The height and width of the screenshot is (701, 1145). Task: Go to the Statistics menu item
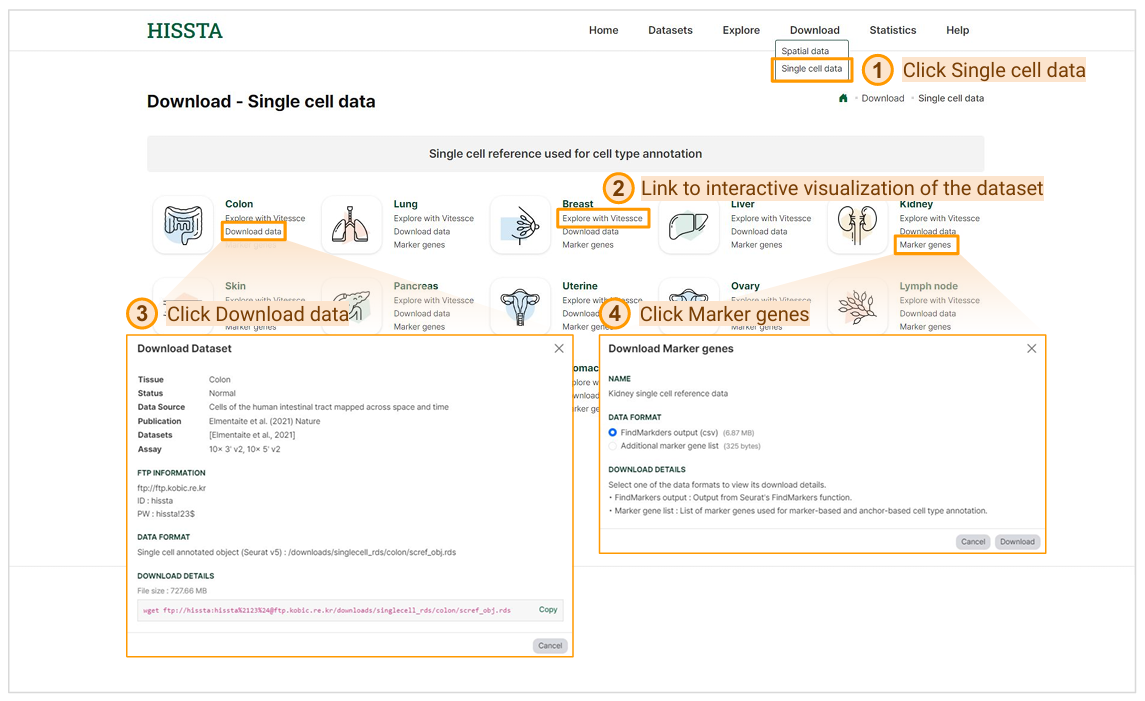pyautogui.click(x=892, y=30)
